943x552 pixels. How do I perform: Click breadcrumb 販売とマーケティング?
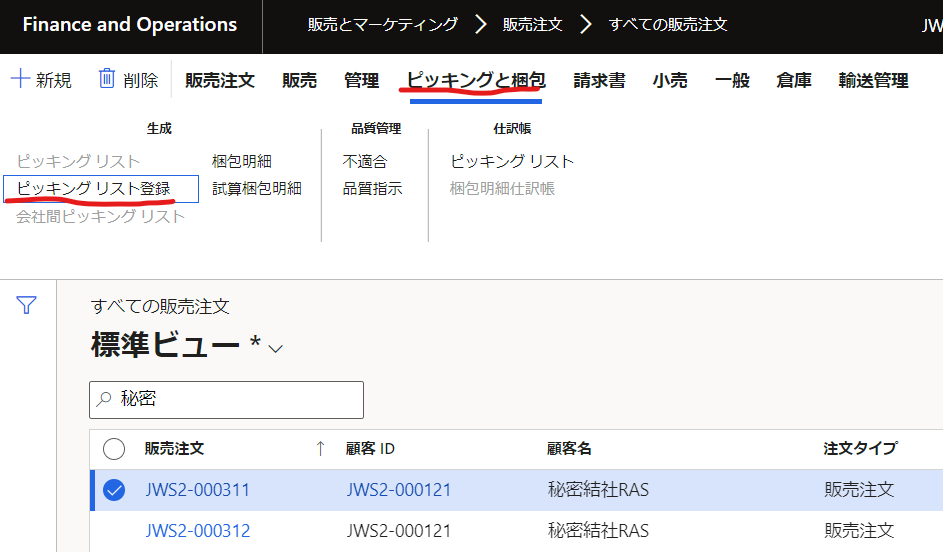coord(382,25)
